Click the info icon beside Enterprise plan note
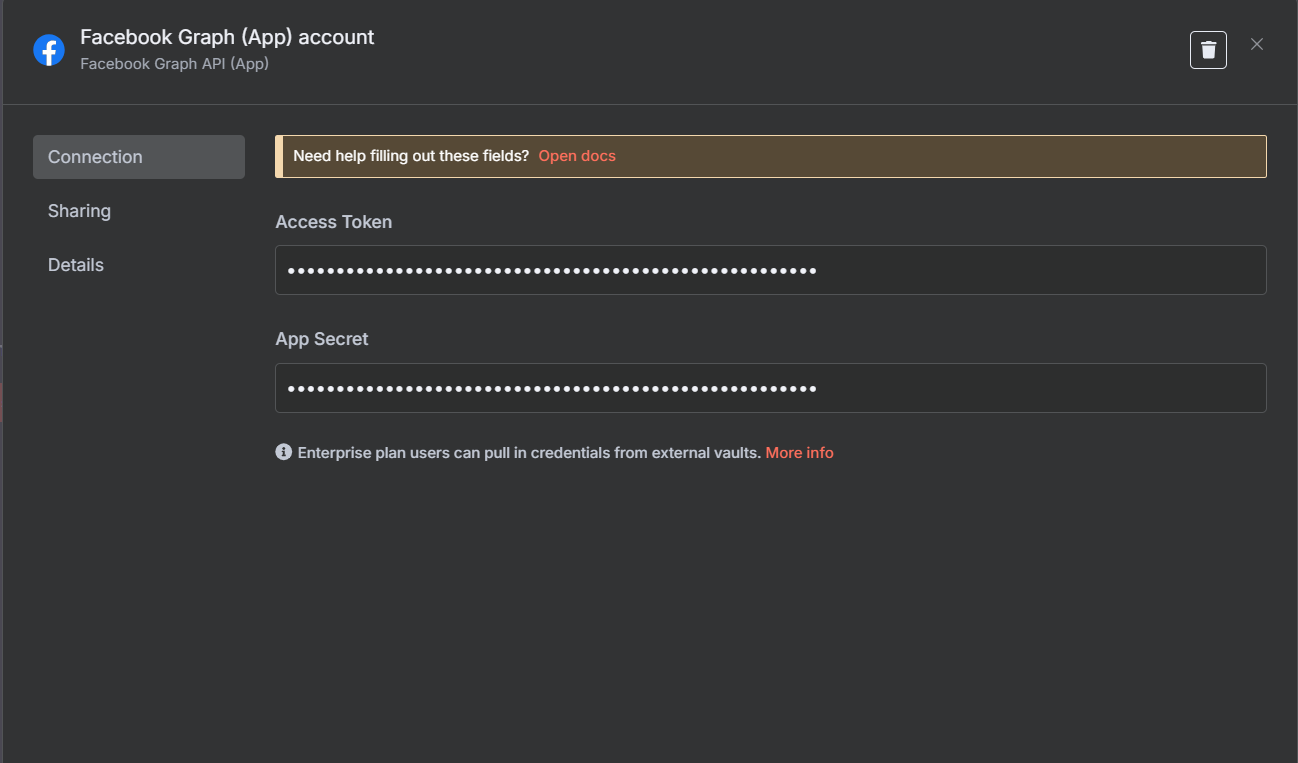 (284, 452)
